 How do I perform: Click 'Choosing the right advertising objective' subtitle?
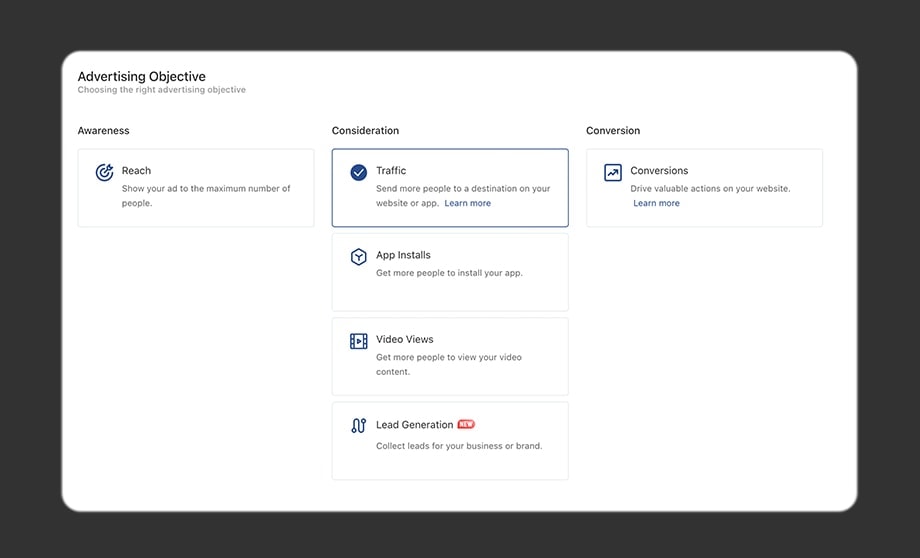point(161,90)
